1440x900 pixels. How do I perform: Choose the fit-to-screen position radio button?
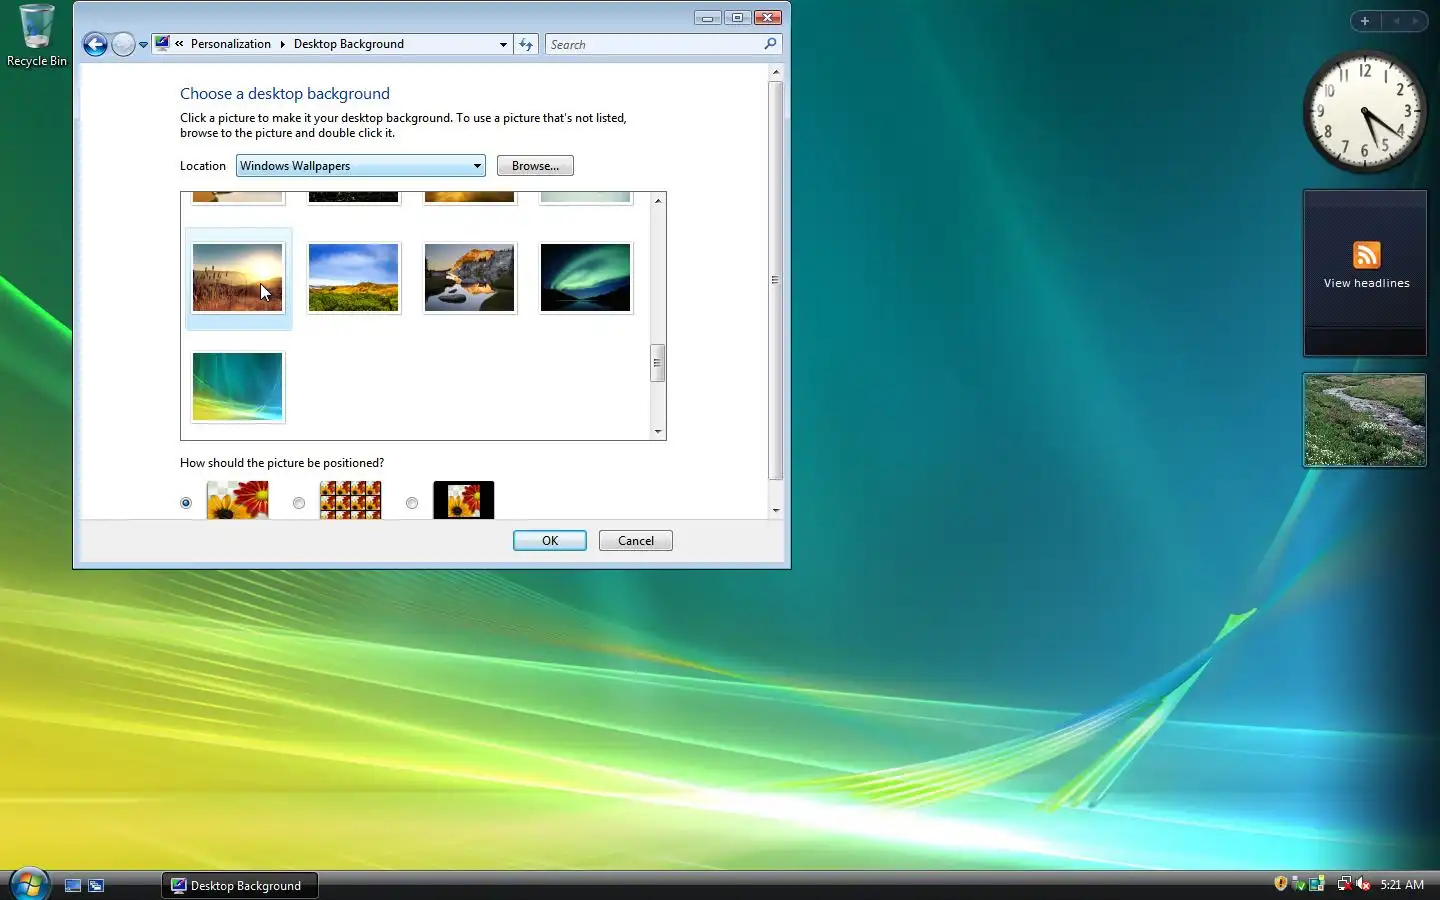click(x=186, y=503)
